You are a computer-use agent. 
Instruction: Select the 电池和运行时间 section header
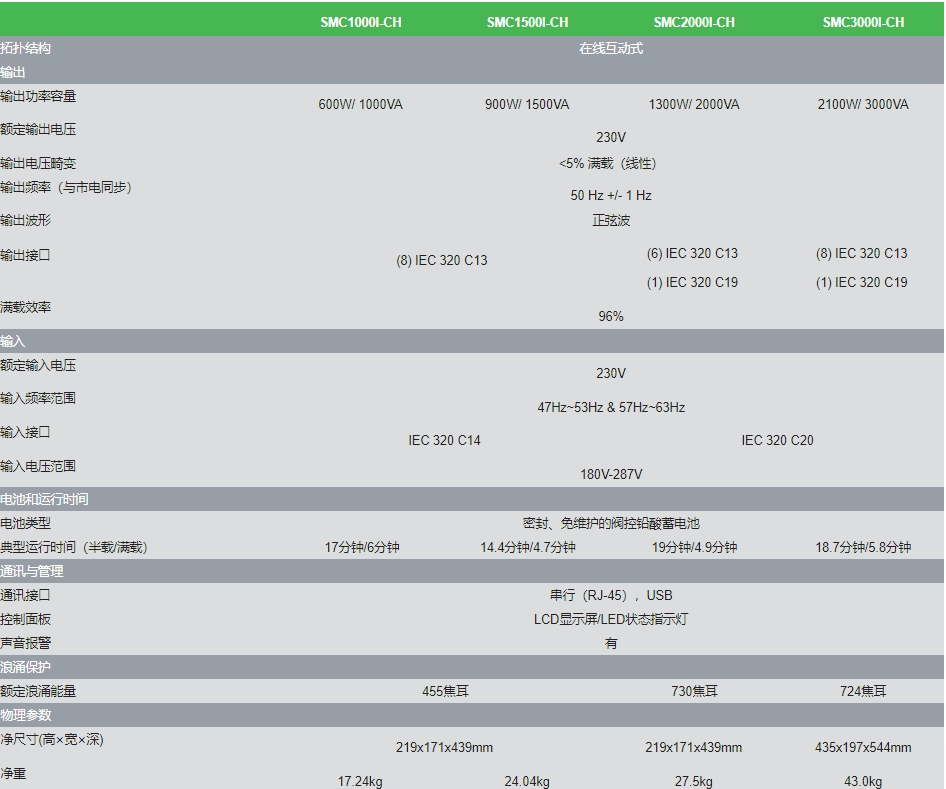pos(44,499)
